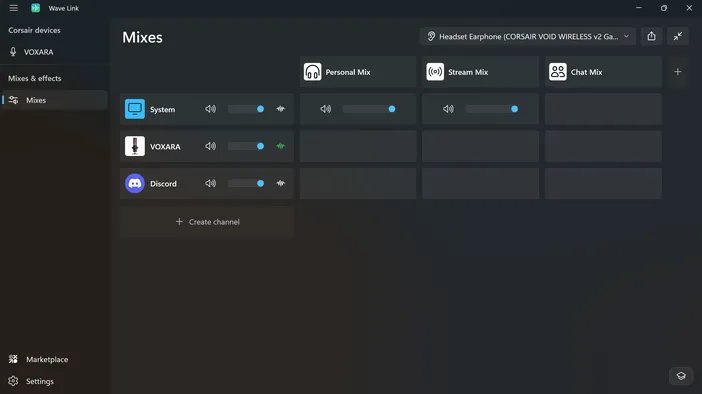Open Settings from the sidebar
This screenshot has width=702, height=394.
tap(55, 381)
